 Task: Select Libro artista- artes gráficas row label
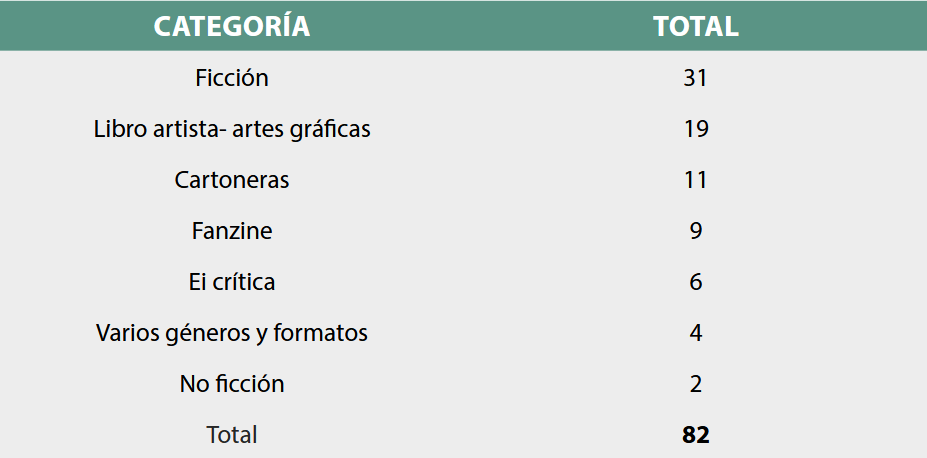tap(232, 129)
